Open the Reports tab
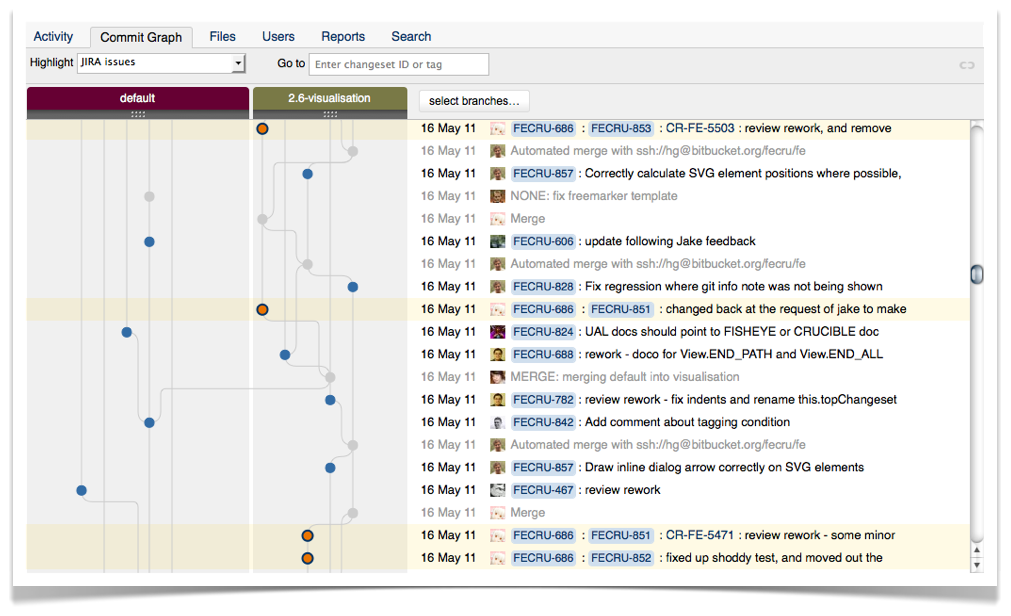 pos(343,37)
